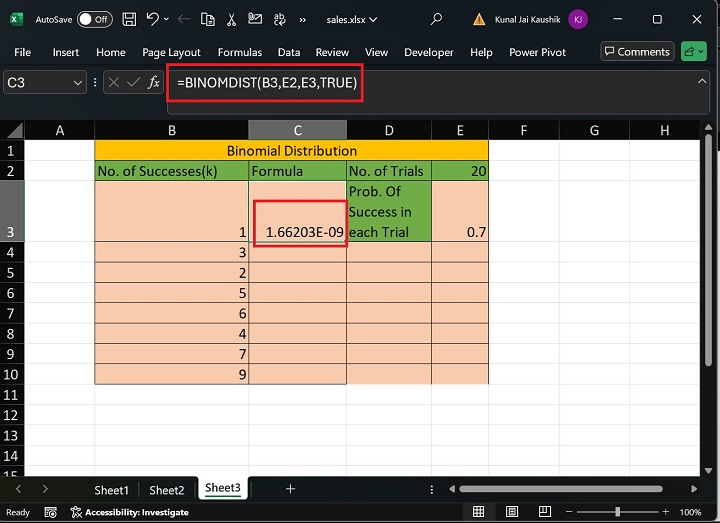720x523 pixels.
Task: Click the Search magnifier icon
Action: click(x=436, y=19)
